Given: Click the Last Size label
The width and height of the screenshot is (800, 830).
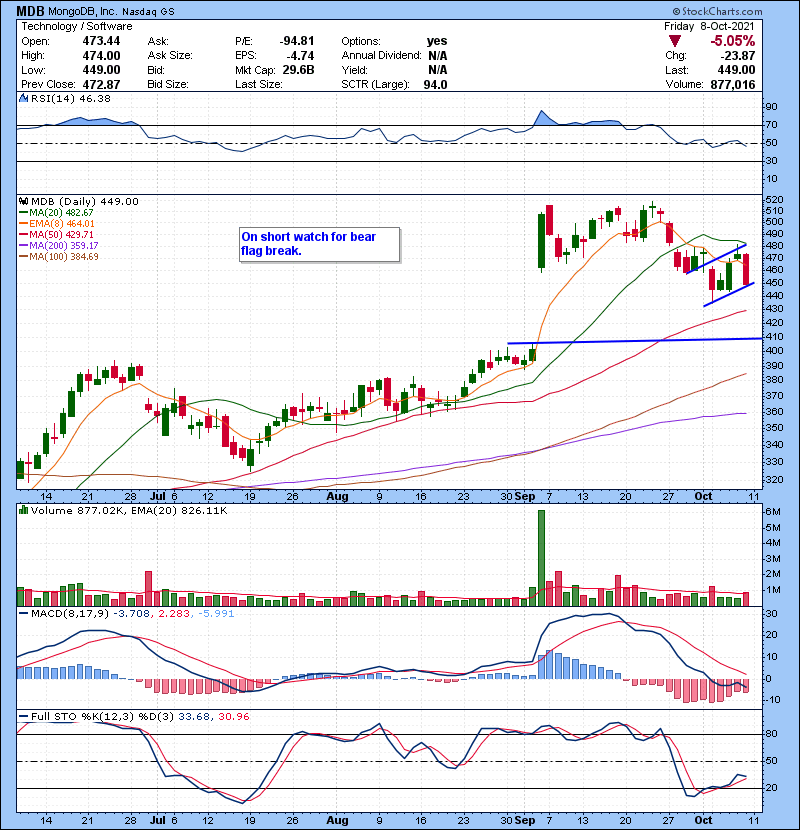Looking at the screenshot, I should pyautogui.click(x=258, y=84).
